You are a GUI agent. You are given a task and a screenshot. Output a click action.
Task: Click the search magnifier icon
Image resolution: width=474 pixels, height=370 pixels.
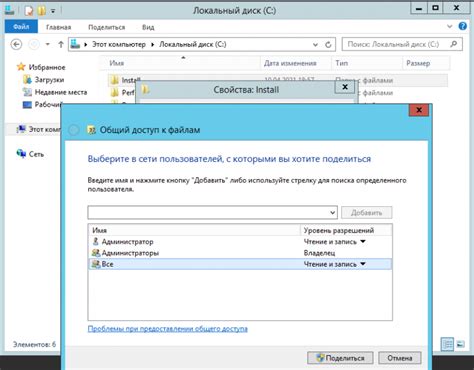(453, 44)
